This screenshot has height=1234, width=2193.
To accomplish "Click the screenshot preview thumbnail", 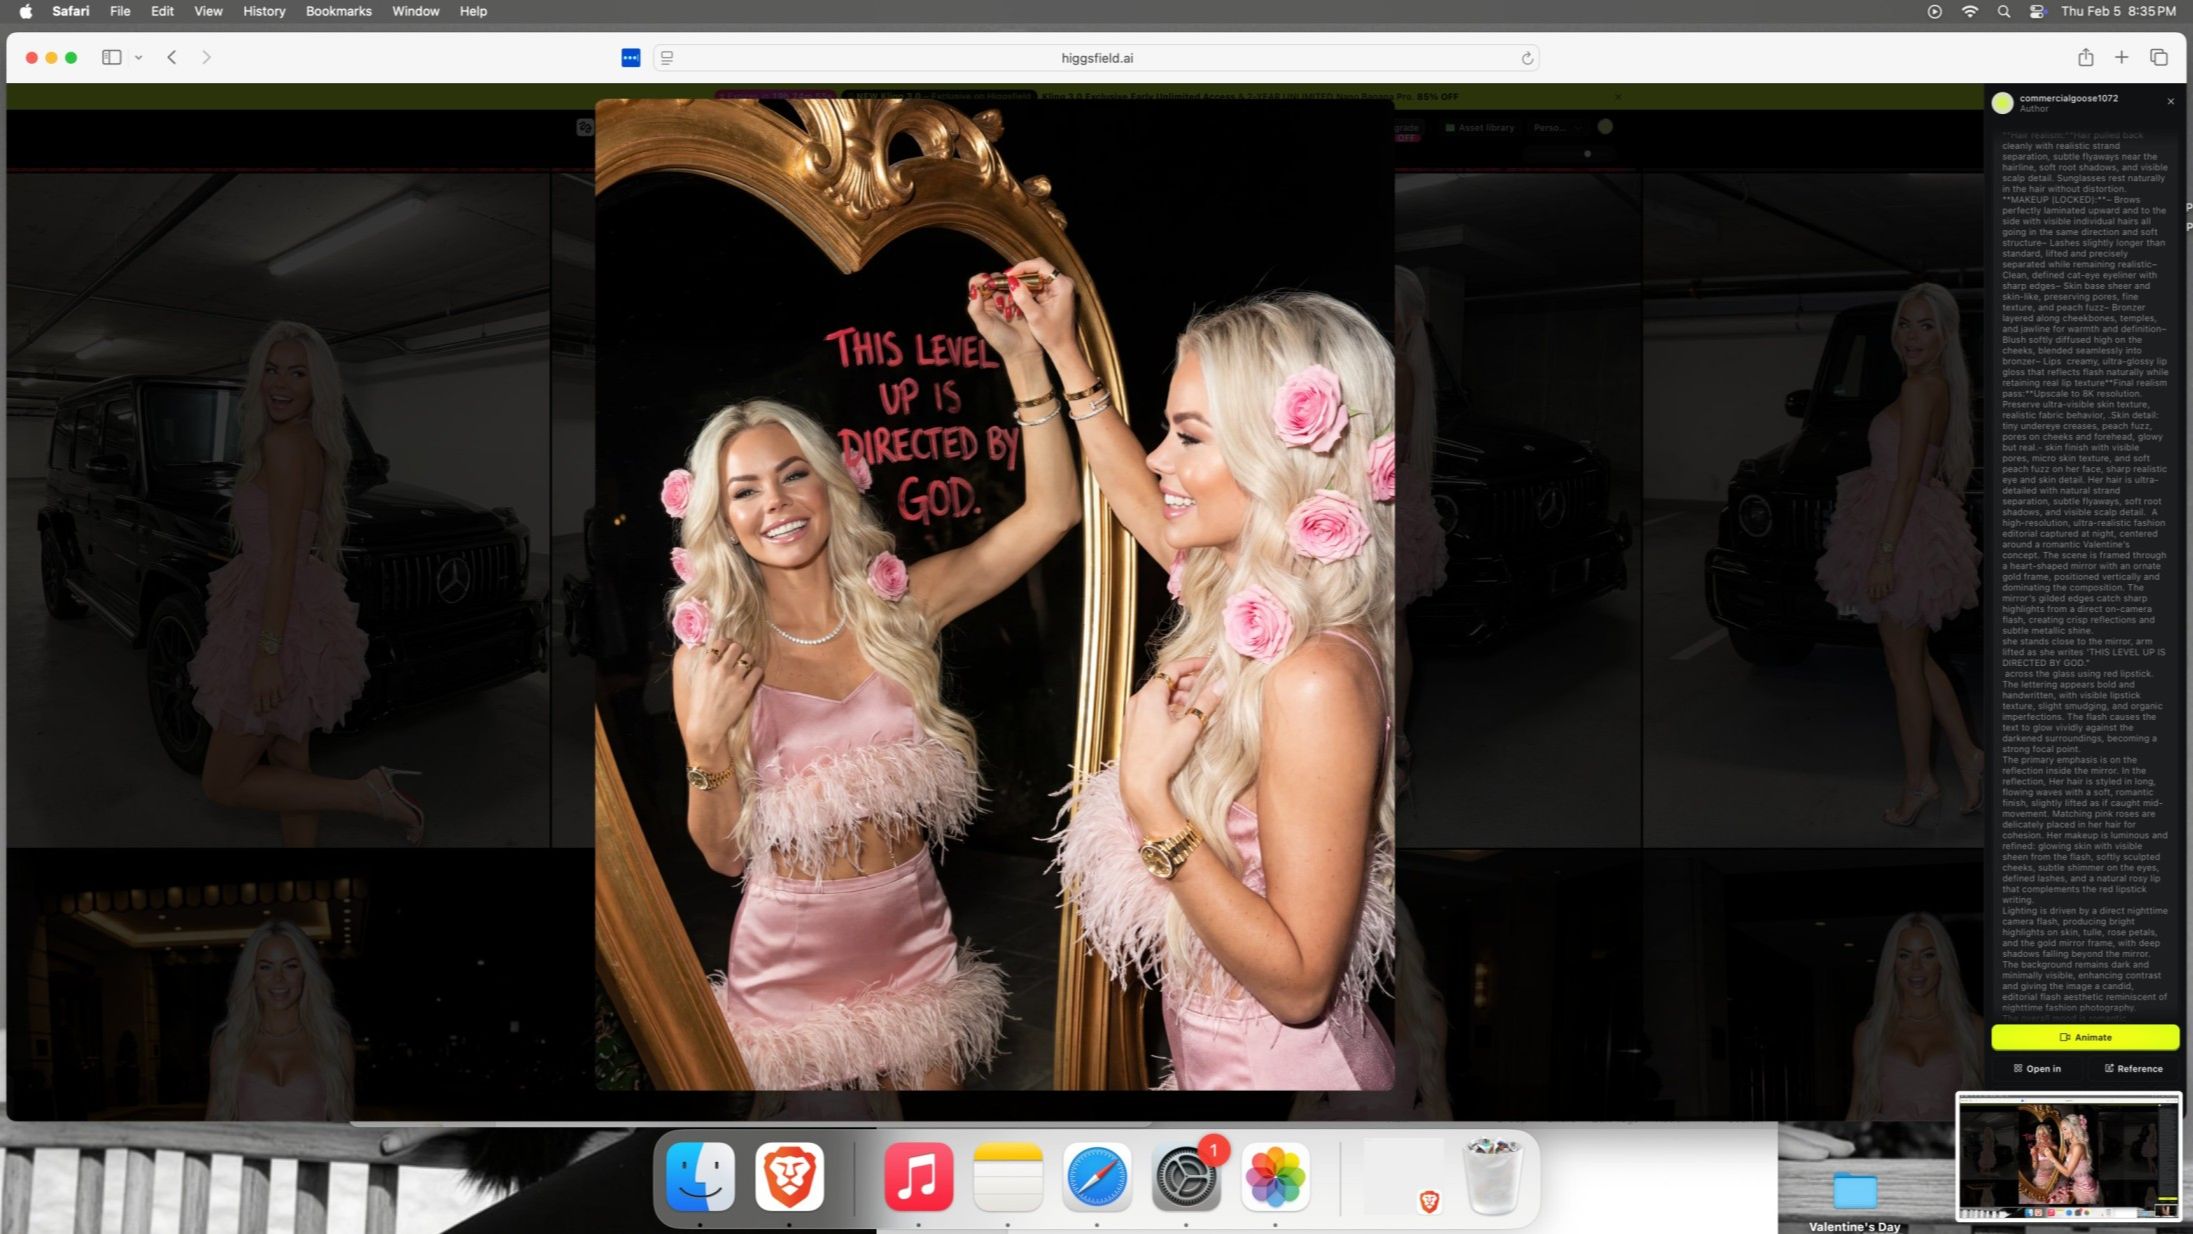I will 2068,1156.
